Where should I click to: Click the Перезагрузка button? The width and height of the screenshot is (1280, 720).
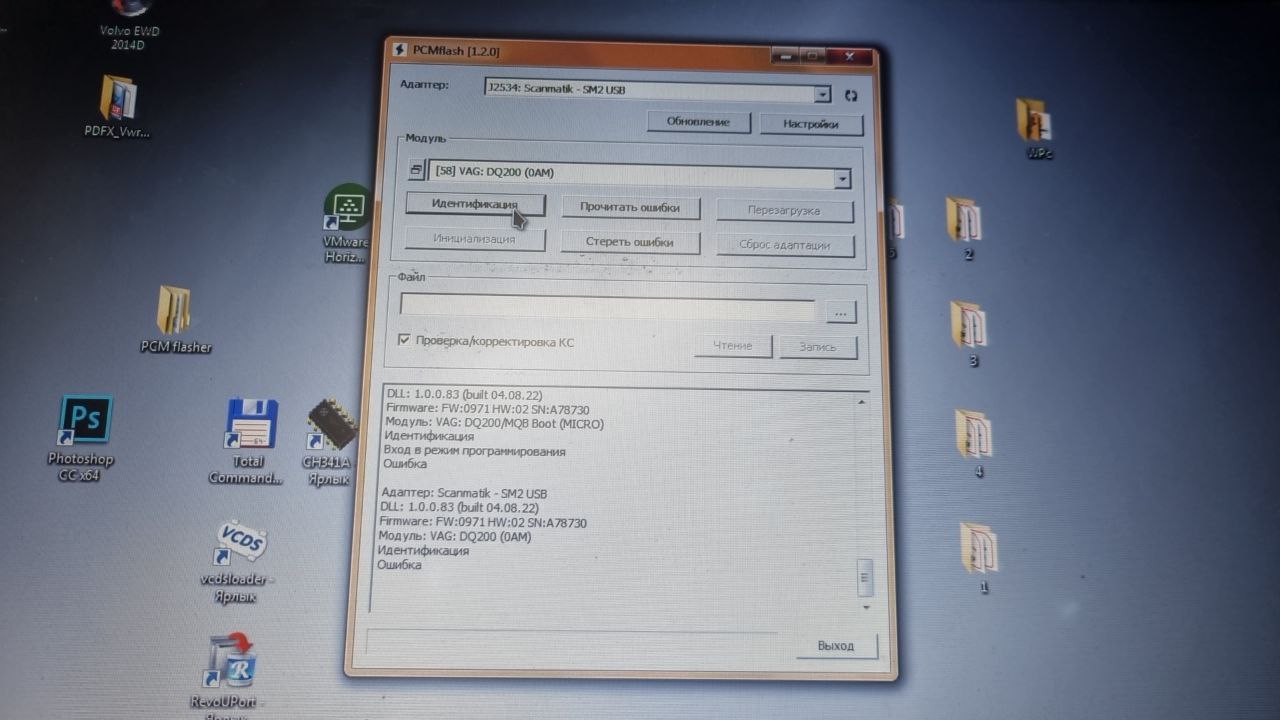tap(783, 211)
